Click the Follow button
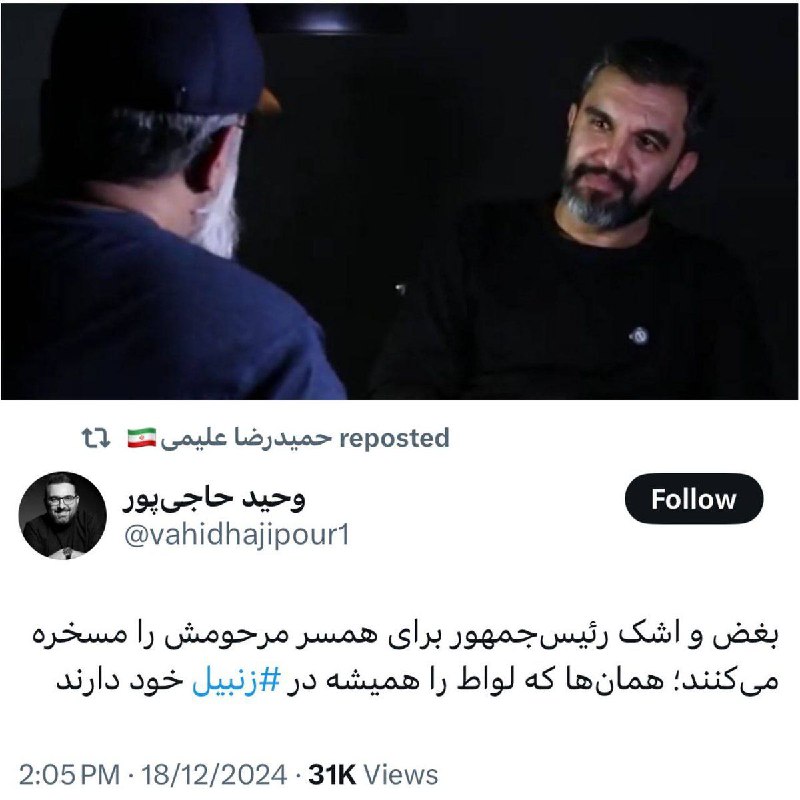This screenshot has width=800, height=800. tap(694, 499)
